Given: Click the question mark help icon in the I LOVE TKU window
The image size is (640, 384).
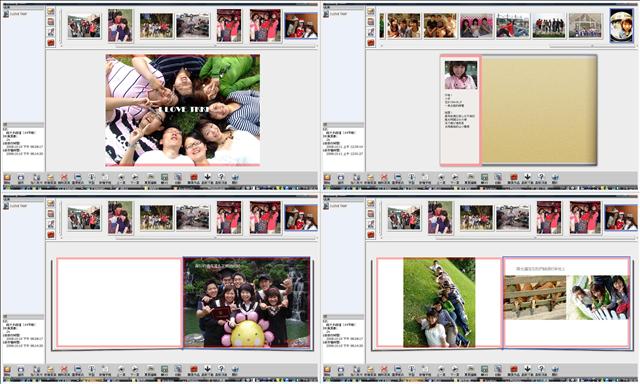Looking at the screenshot, I should [x=221, y=177].
